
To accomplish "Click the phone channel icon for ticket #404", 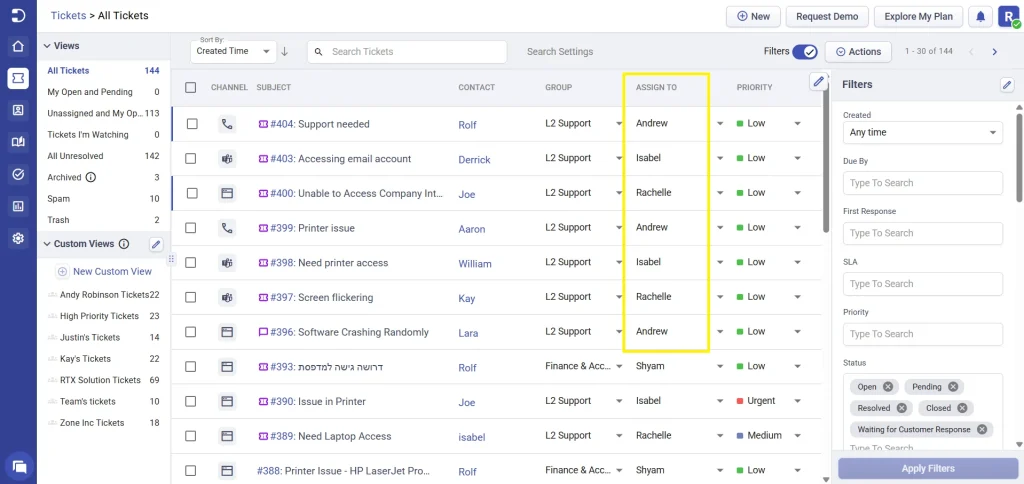I will (x=227, y=124).
